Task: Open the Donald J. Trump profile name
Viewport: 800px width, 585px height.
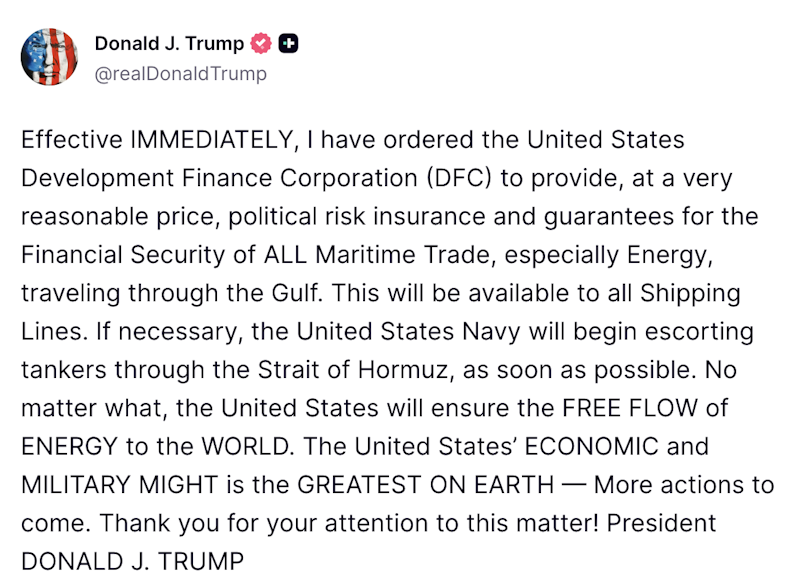Action: click(172, 43)
